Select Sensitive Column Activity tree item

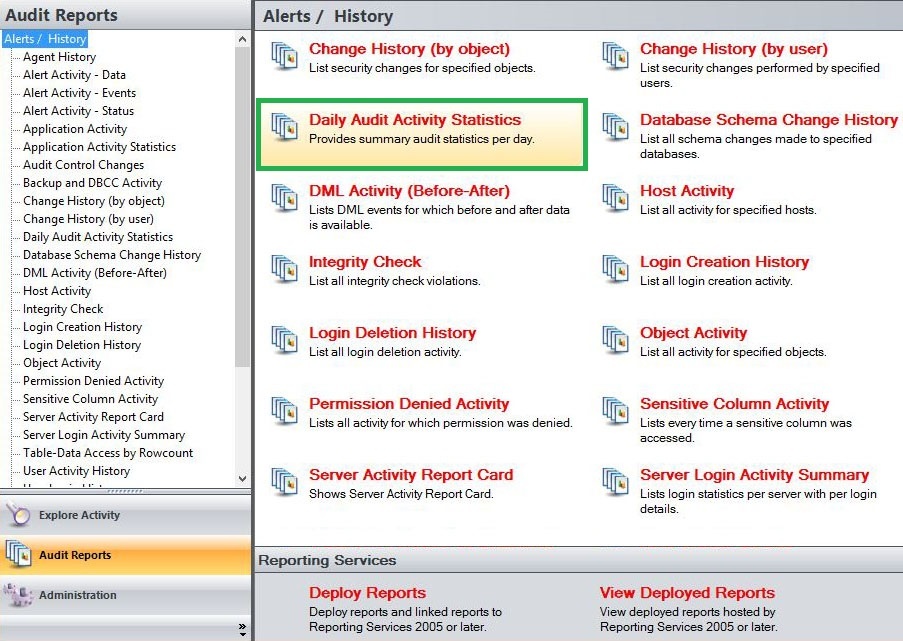[90, 399]
